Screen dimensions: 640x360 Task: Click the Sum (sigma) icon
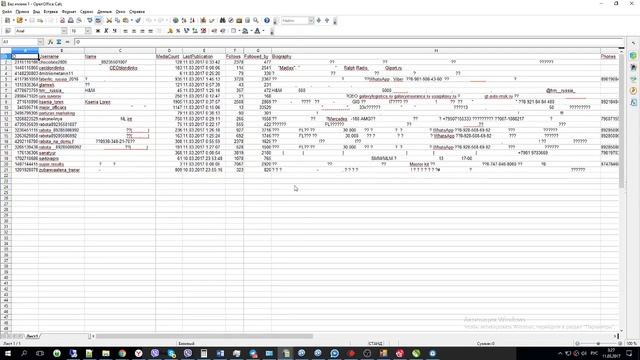(59, 42)
